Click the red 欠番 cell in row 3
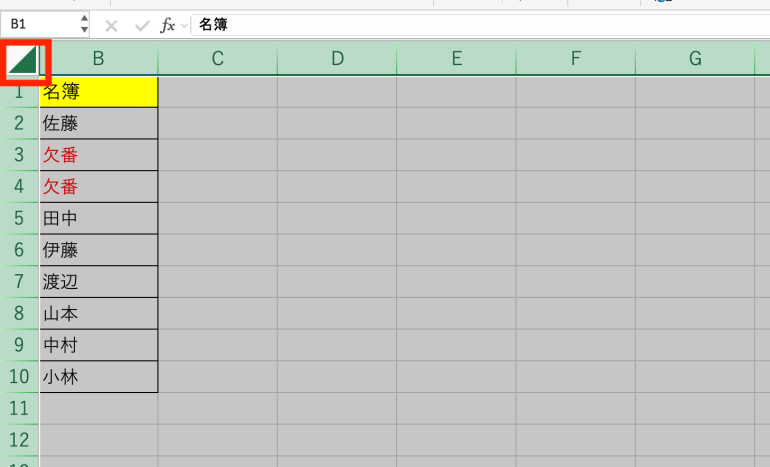The height and width of the screenshot is (467, 770). click(x=98, y=155)
